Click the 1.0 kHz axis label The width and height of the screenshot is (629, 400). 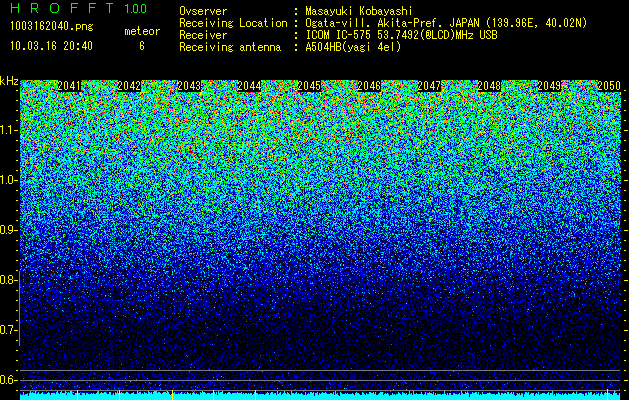point(8,180)
